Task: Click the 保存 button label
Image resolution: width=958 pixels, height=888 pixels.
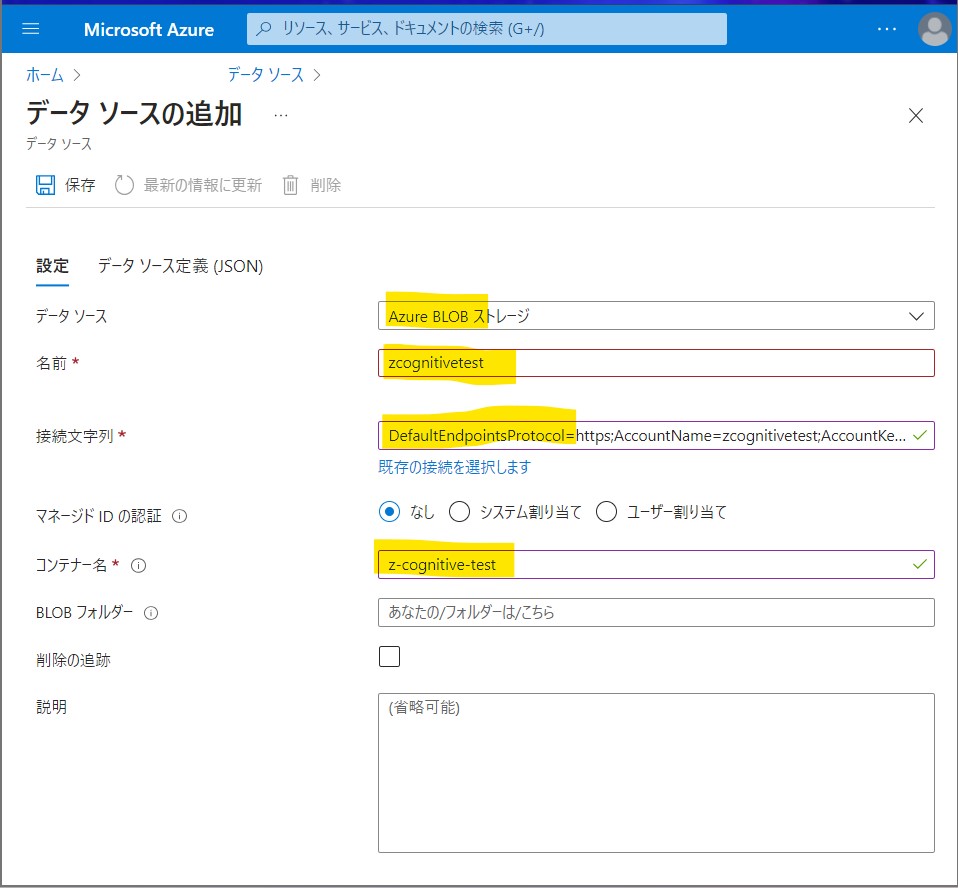Action: 80,185
